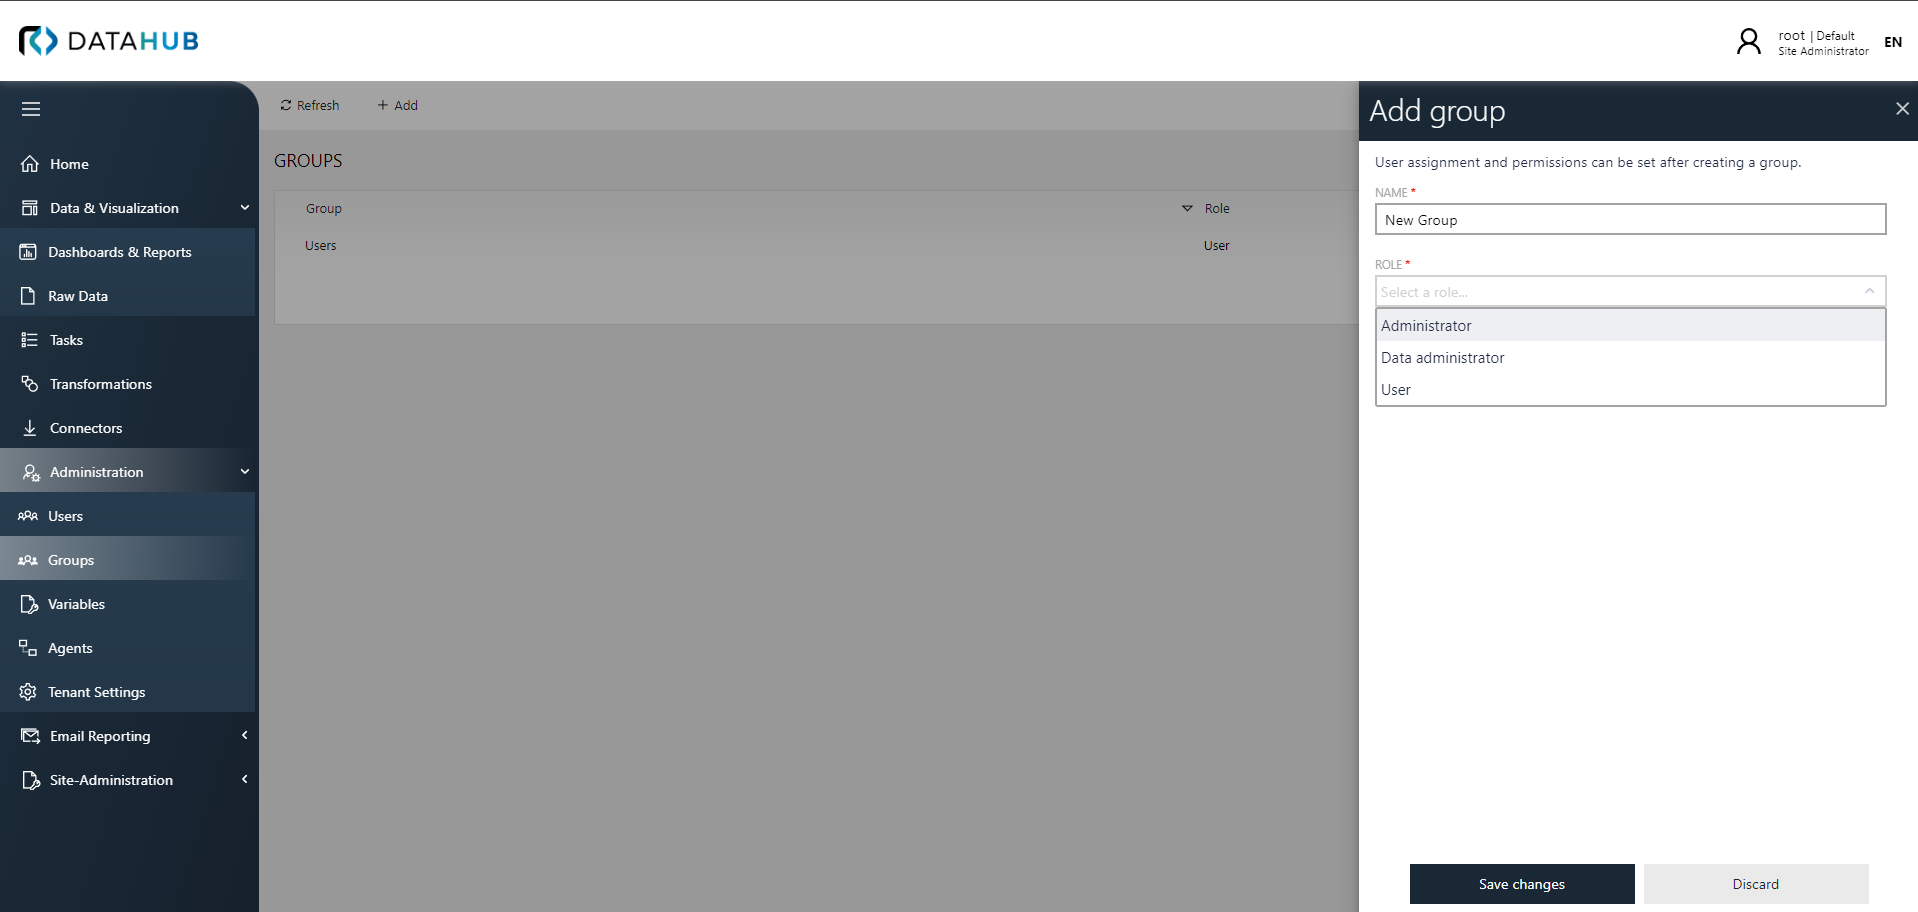Open the Home page via its icon
This screenshot has width=1918, height=912.
pyautogui.click(x=30, y=163)
